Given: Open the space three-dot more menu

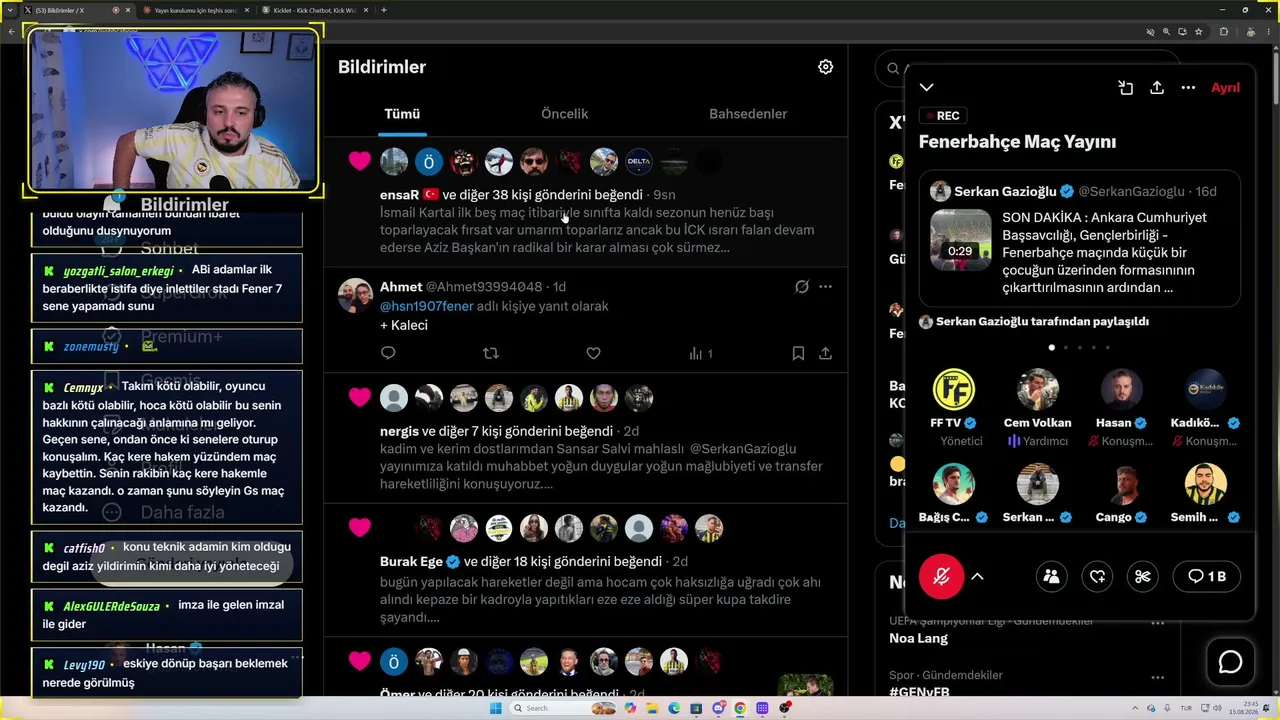Looking at the screenshot, I should (1188, 88).
